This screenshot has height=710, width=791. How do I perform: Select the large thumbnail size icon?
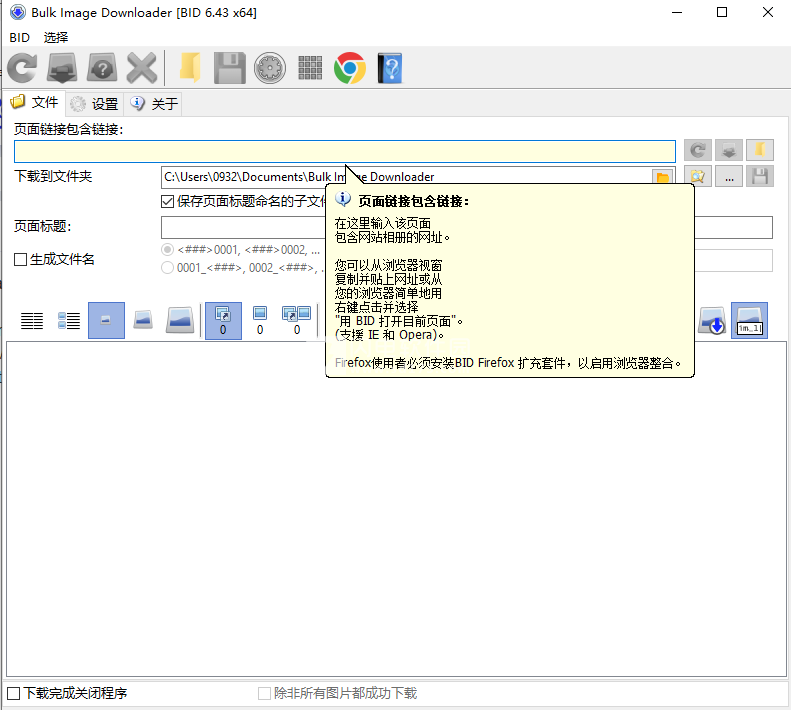tap(180, 320)
